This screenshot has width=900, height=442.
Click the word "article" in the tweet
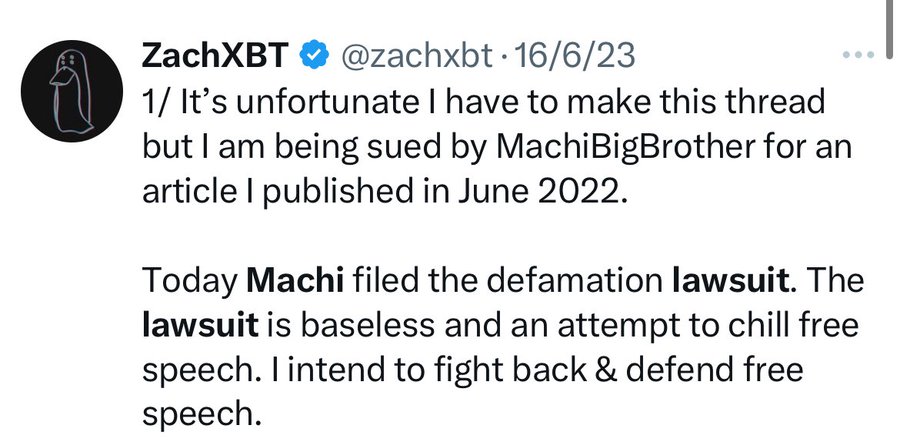click(x=181, y=192)
